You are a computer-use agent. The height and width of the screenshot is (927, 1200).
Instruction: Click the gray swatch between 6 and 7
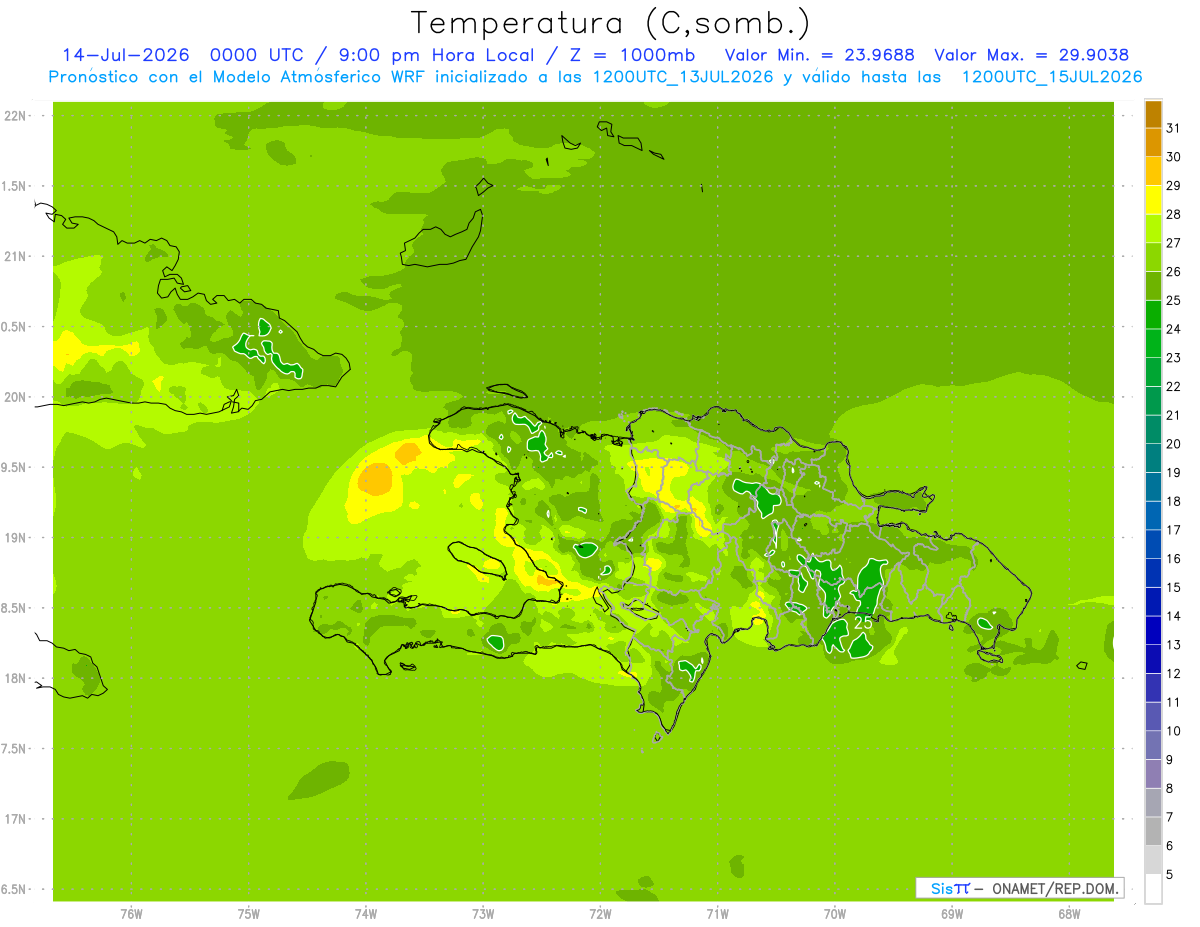click(1153, 832)
